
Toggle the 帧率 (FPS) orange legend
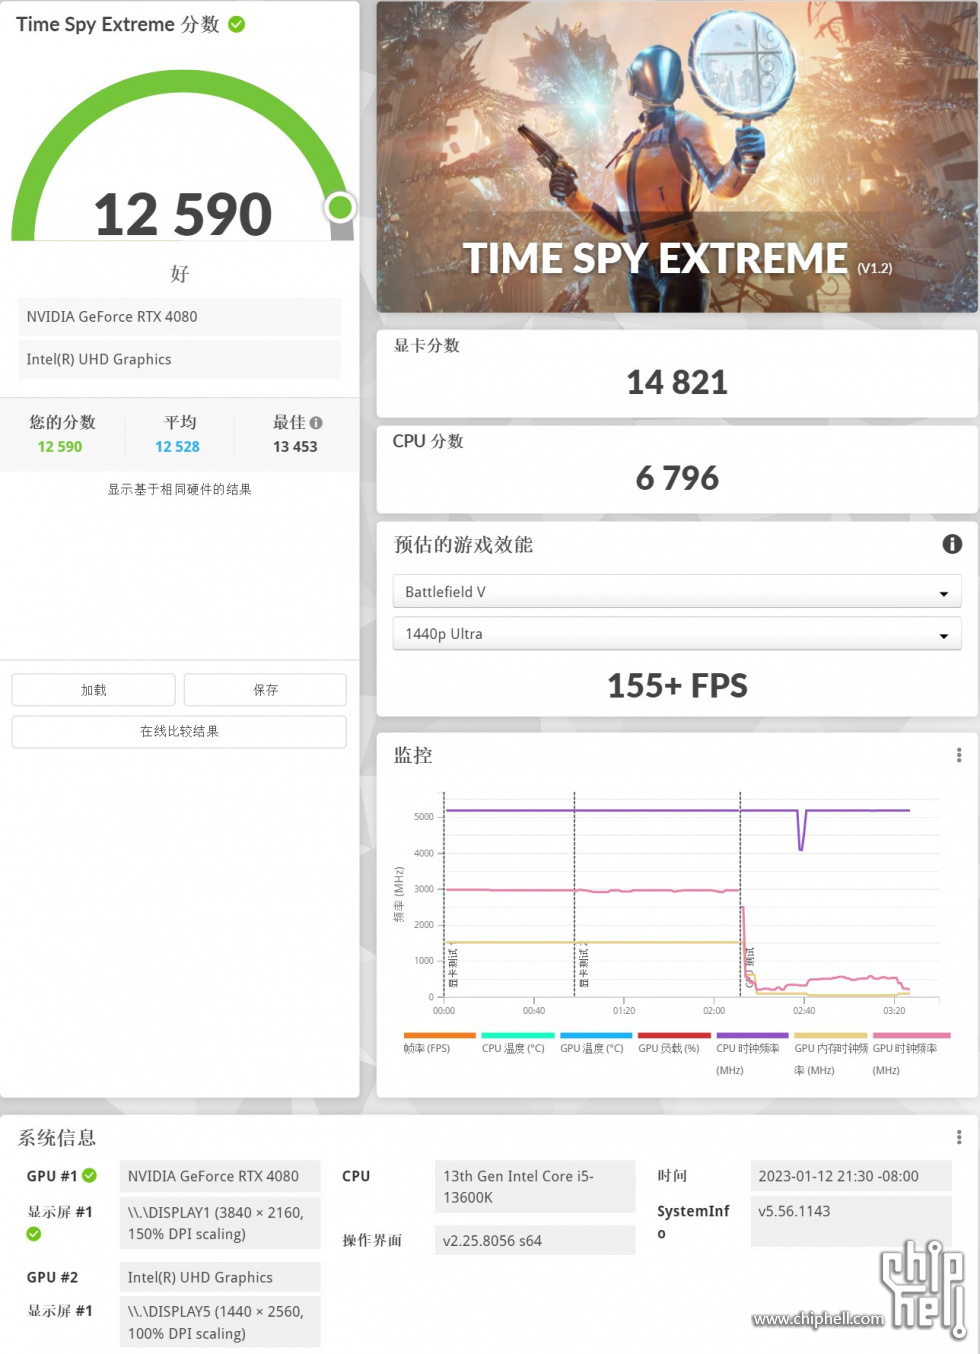point(439,1036)
